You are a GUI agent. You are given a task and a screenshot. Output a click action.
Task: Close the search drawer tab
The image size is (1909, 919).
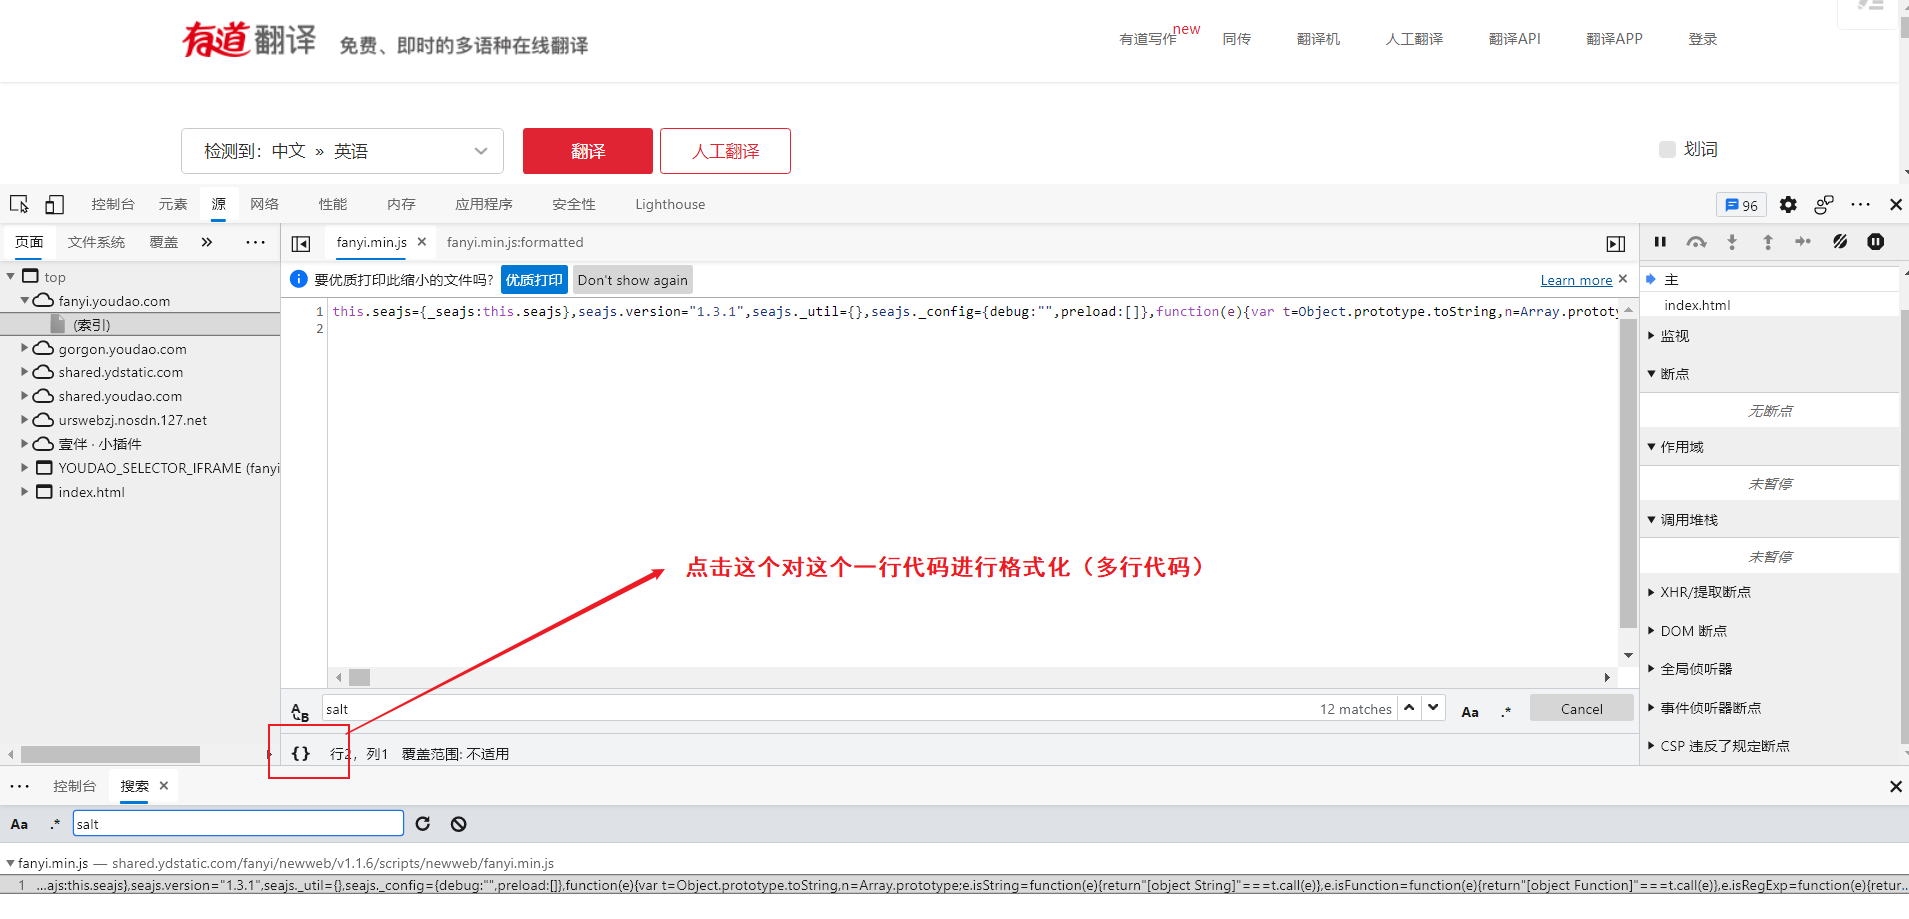(164, 786)
